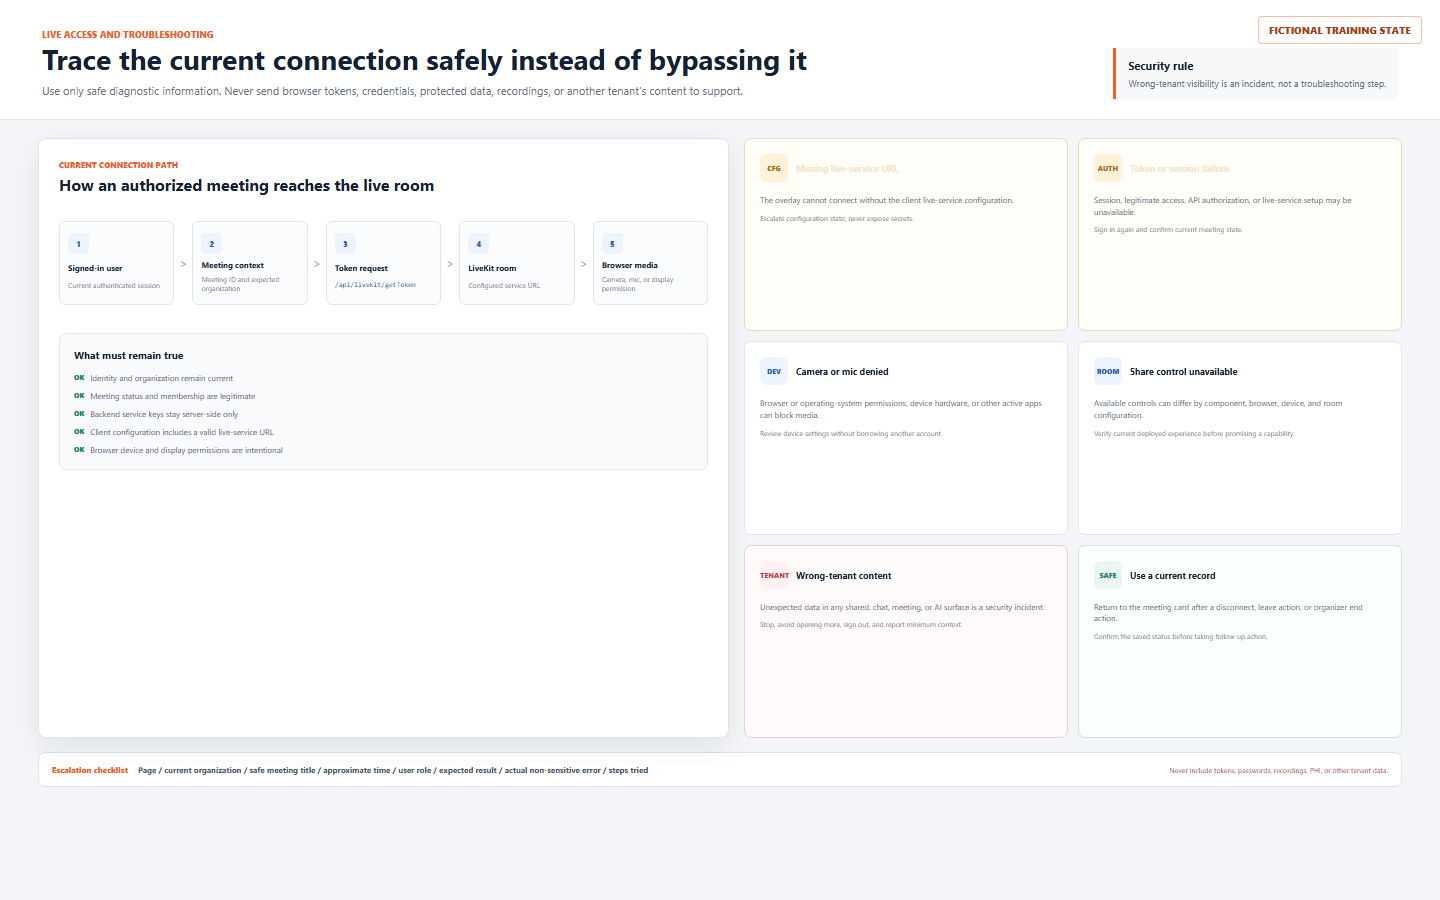Click 'Review device settings without borrowing another account'
This screenshot has width=1440, height=900.
coord(851,434)
